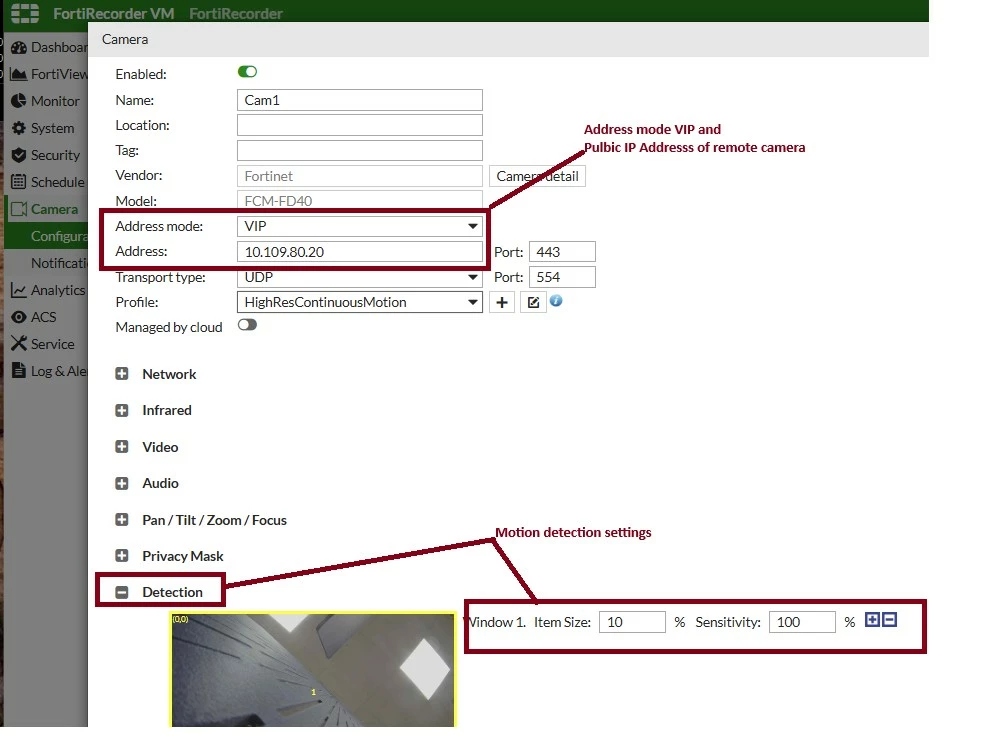Click the Camera icon in sidebar
Image resolution: width=986 pixels, height=742 pixels.
click(19, 209)
